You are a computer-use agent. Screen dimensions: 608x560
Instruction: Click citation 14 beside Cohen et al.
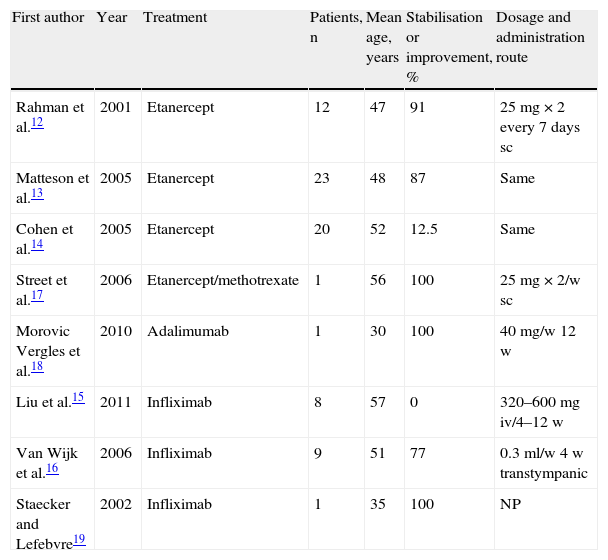coord(35,246)
